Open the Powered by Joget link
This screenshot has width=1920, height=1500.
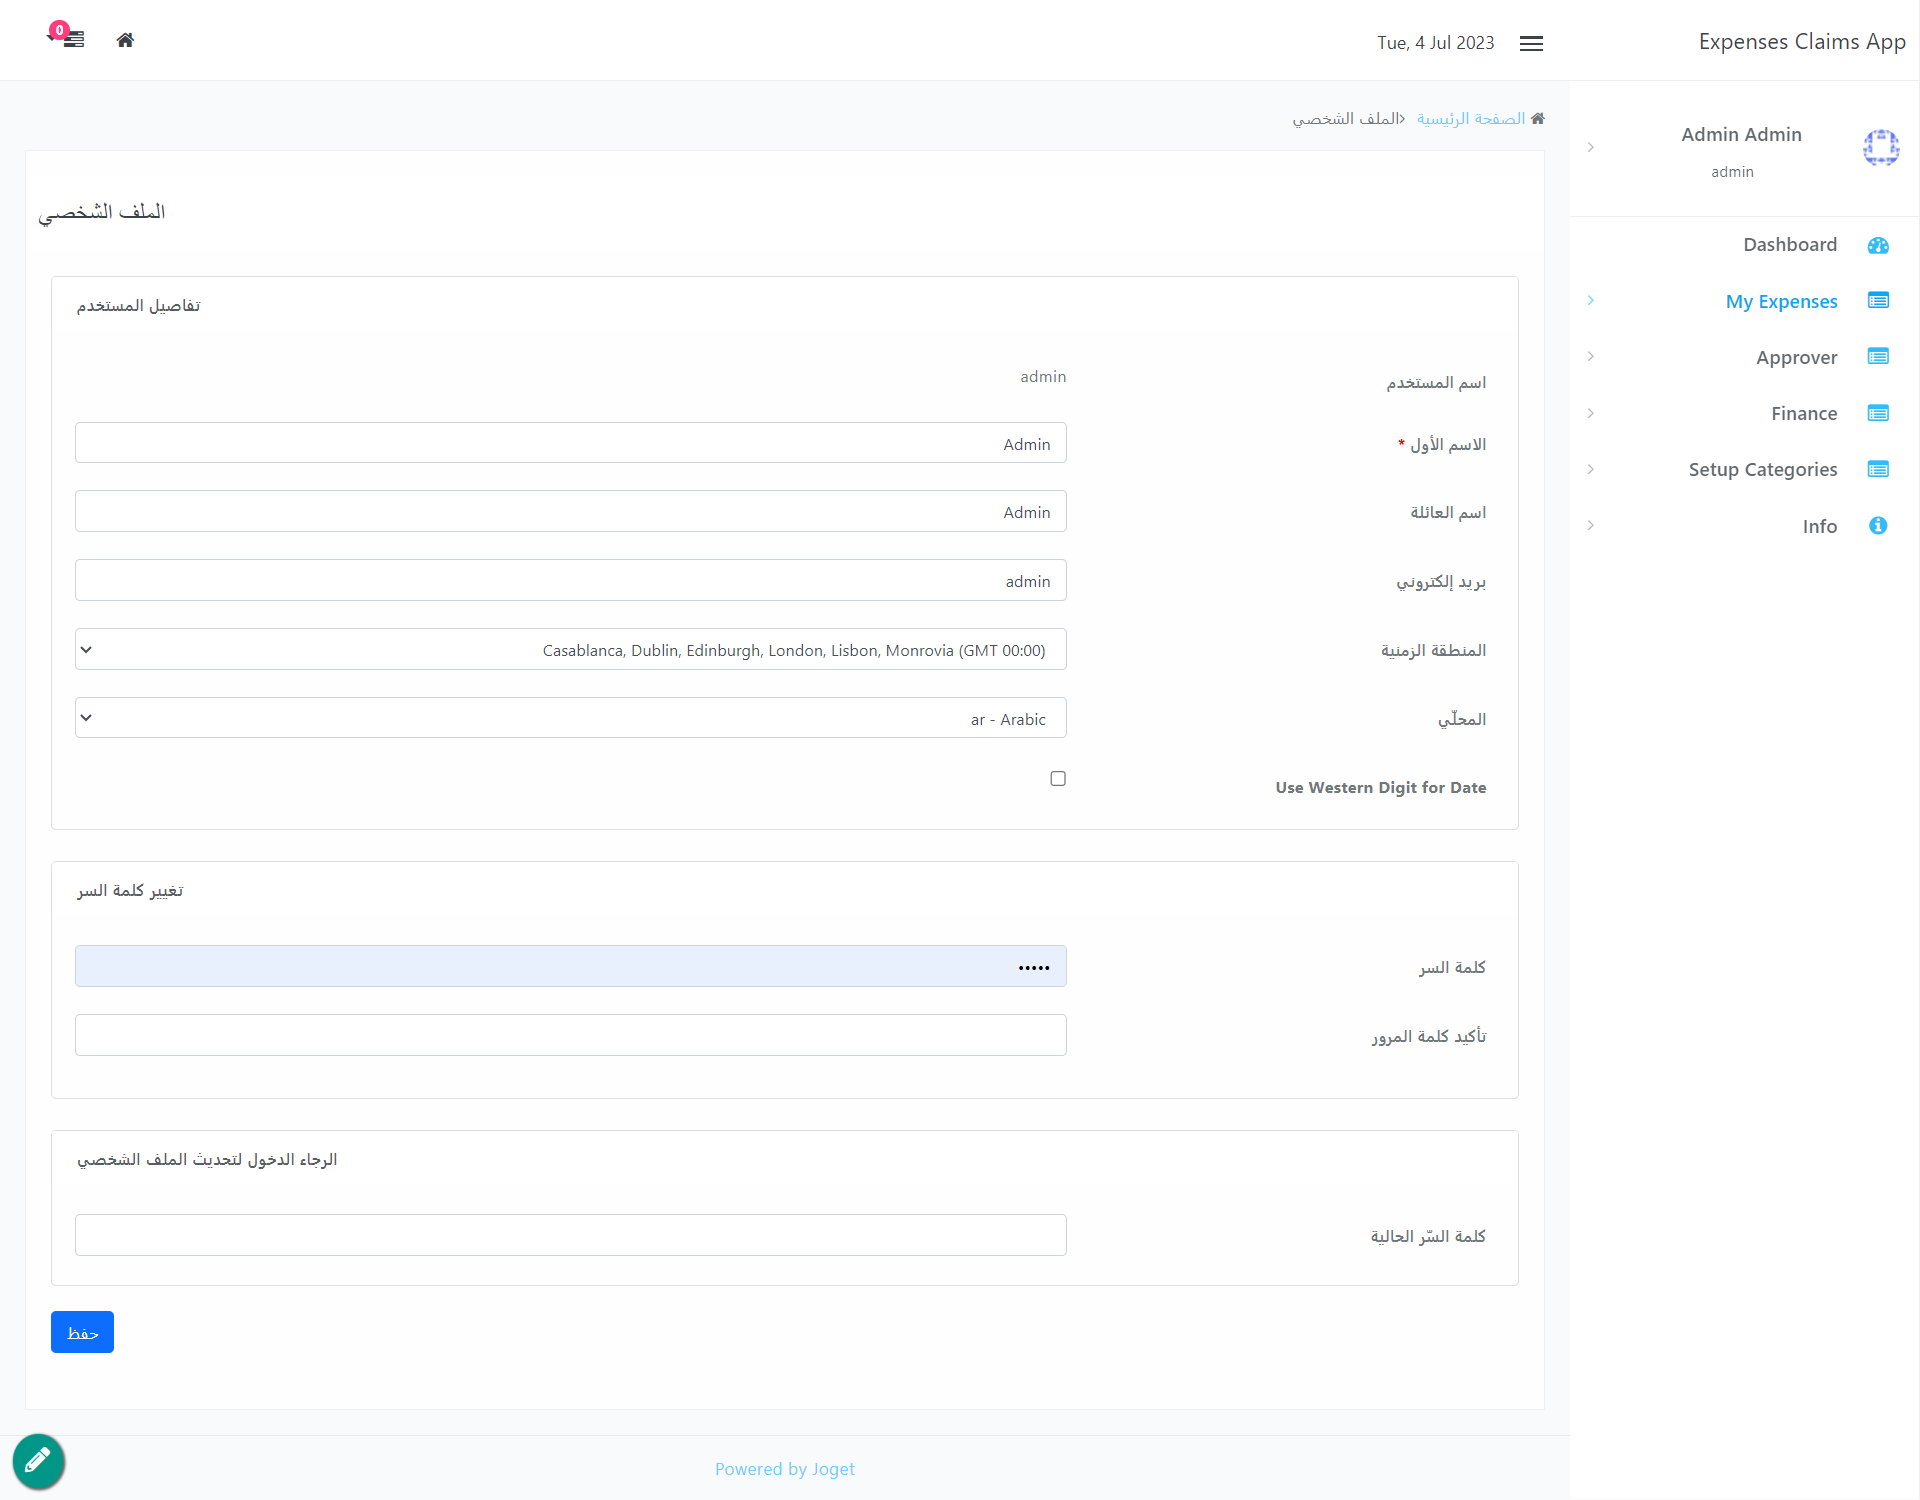pos(785,1469)
